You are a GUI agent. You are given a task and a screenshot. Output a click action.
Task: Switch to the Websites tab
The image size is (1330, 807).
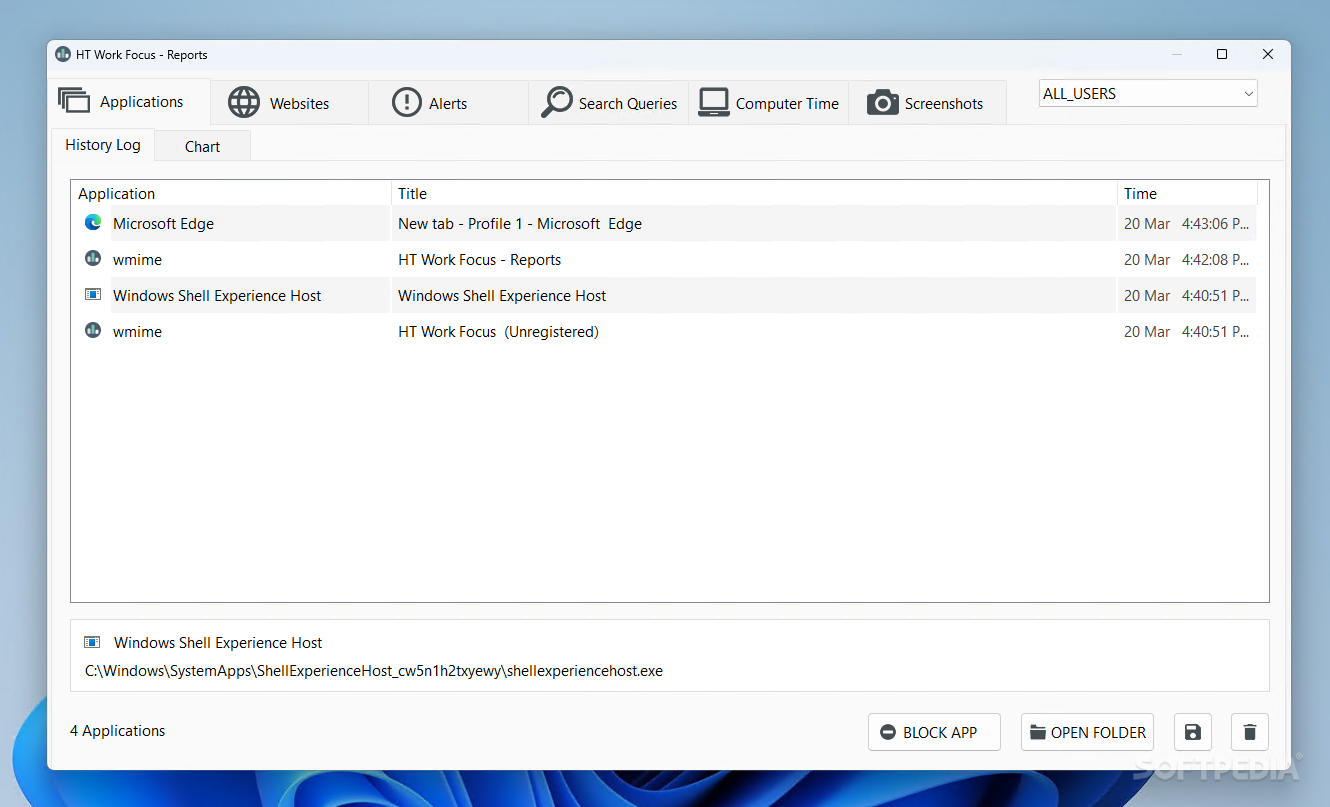click(289, 103)
